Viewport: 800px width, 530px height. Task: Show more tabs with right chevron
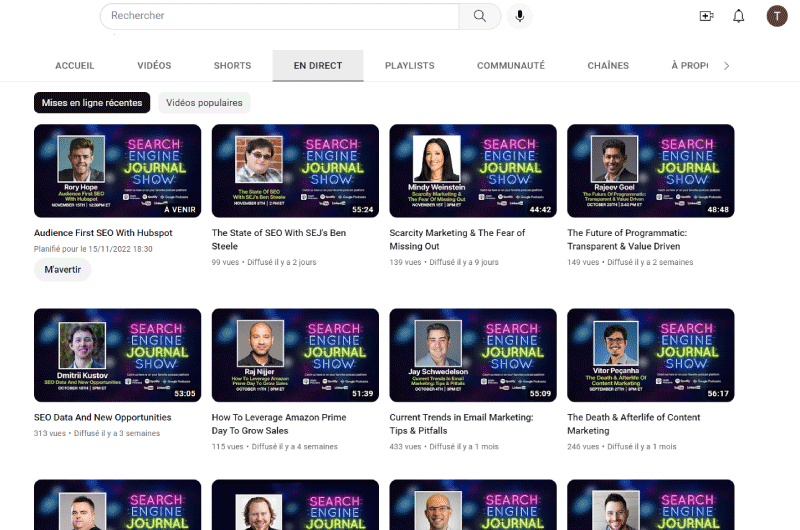point(727,66)
